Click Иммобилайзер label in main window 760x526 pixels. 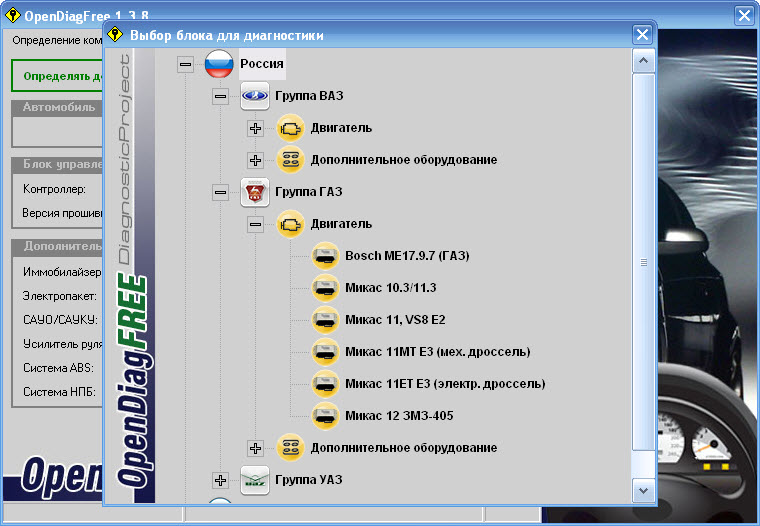click(x=62, y=272)
